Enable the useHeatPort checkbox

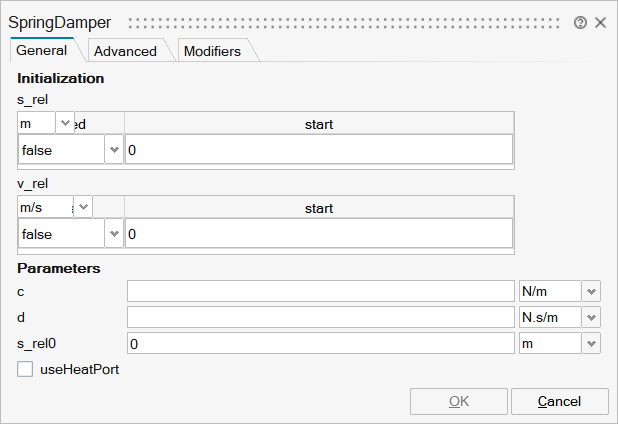coord(26,369)
